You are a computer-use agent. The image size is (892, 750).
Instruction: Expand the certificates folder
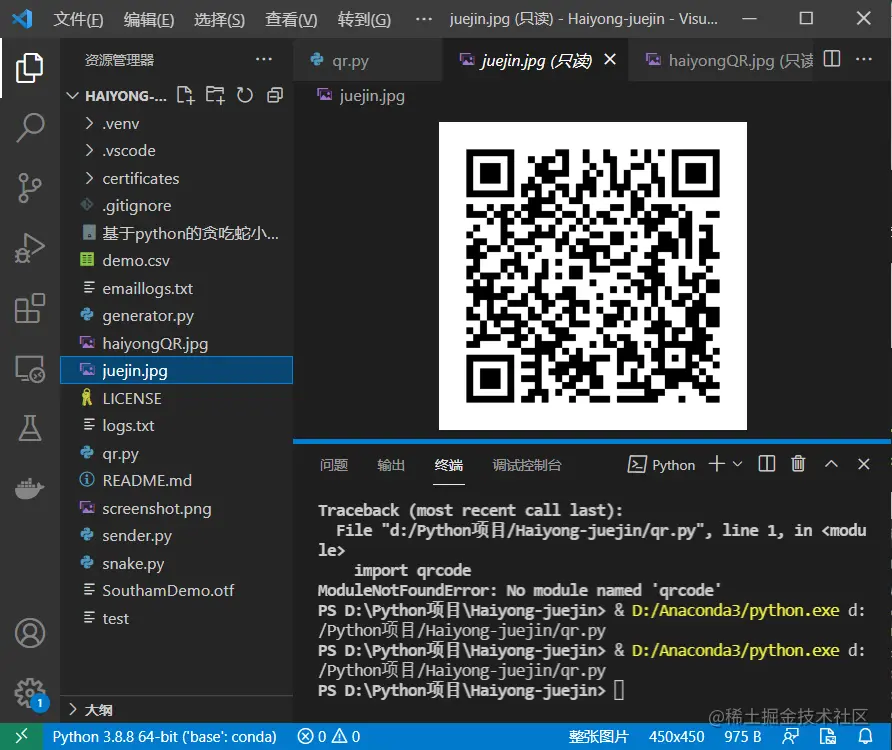(x=176, y=178)
